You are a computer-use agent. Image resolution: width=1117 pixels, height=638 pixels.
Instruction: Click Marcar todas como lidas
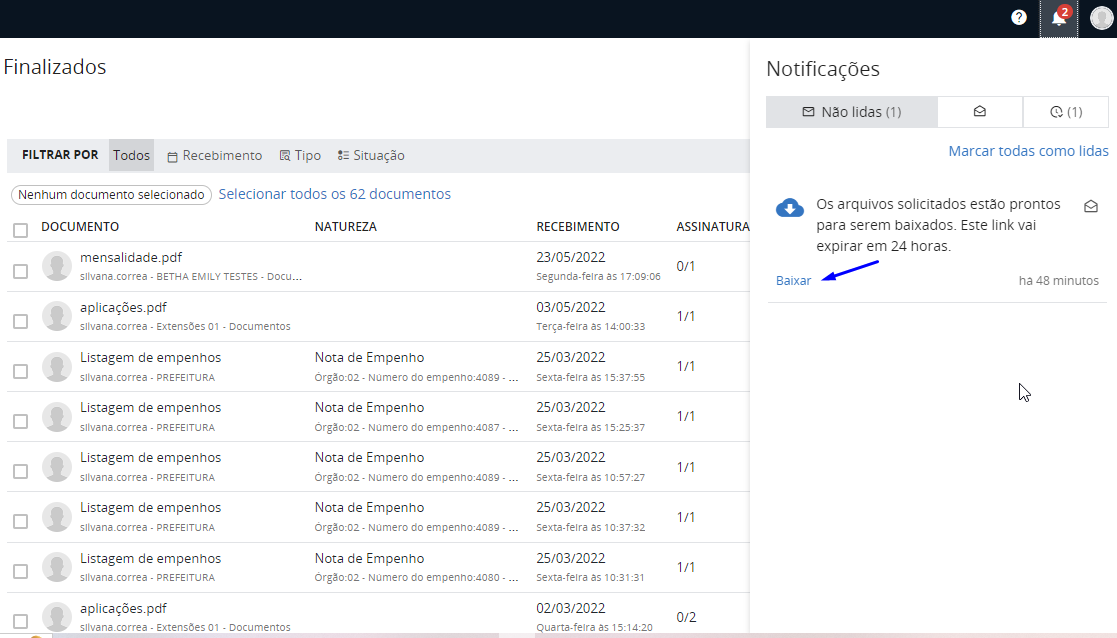[1028, 152]
